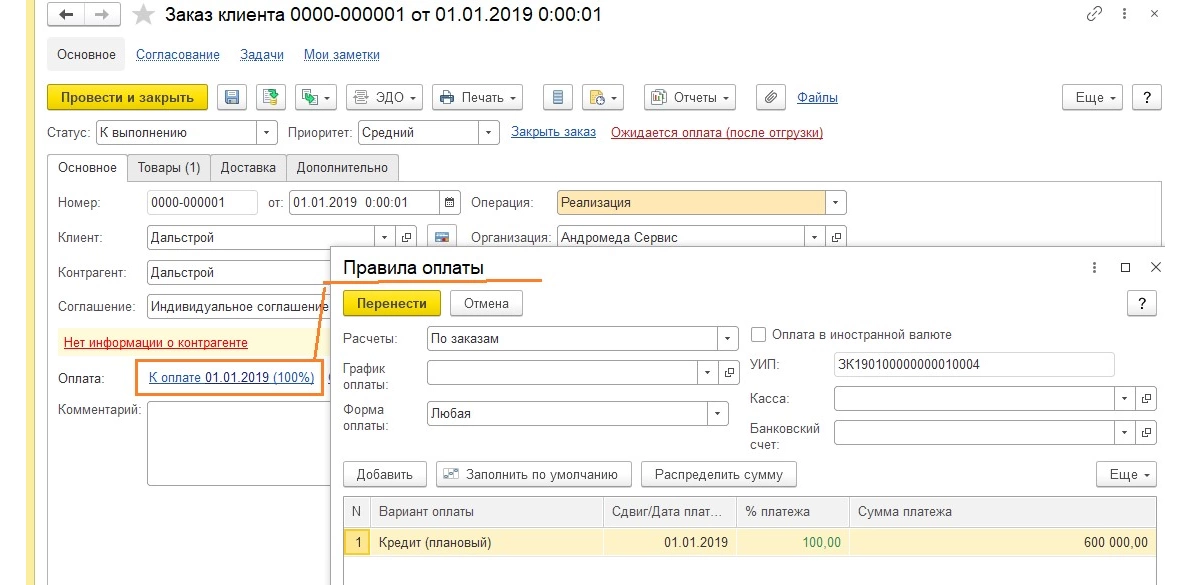Screen dimensions: 1201x585
Task: Expand the Приоритет dropdown
Action: coord(488,132)
